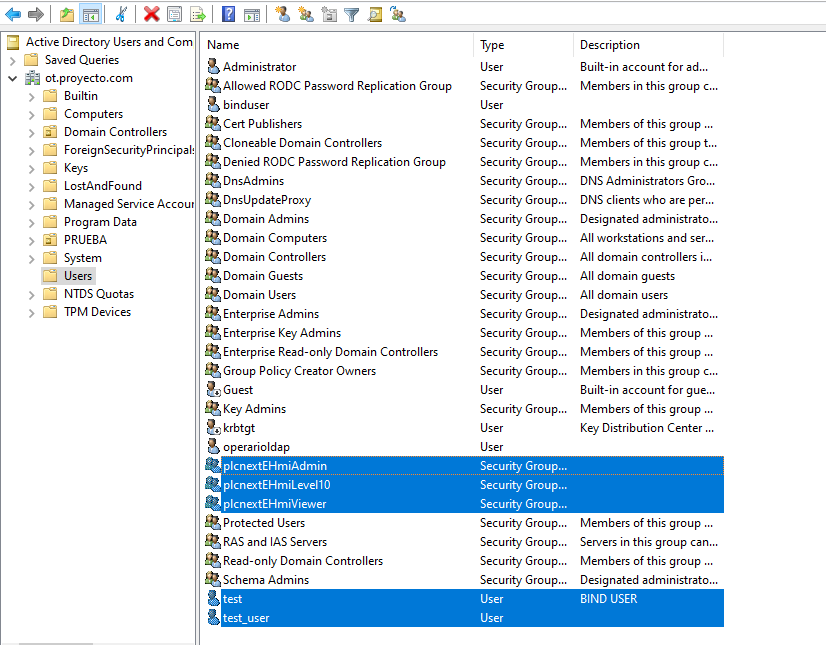The height and width of the screenshot is (645, 826).
Task: Select Enterprise Key Admins row
Action: (464, 333)
